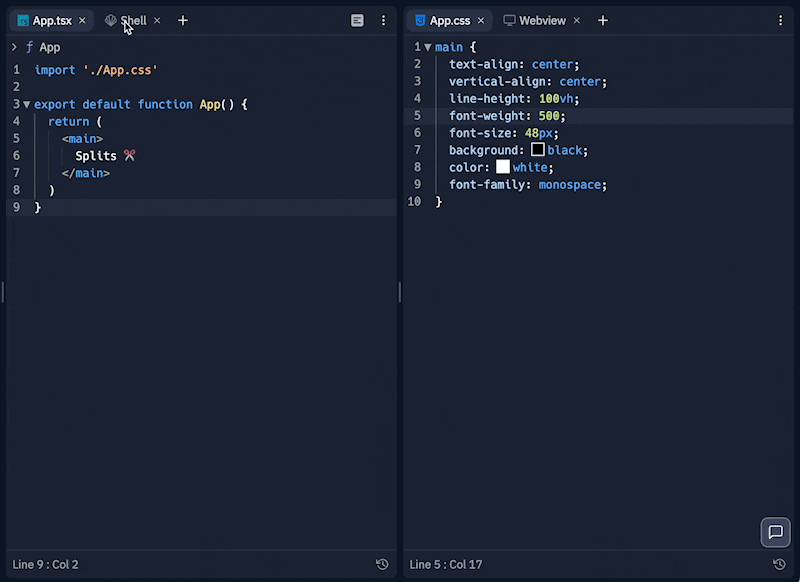This screenshot has width=800, height=582.
Task: Click the black background color swatch
Action: pos(537,150)
